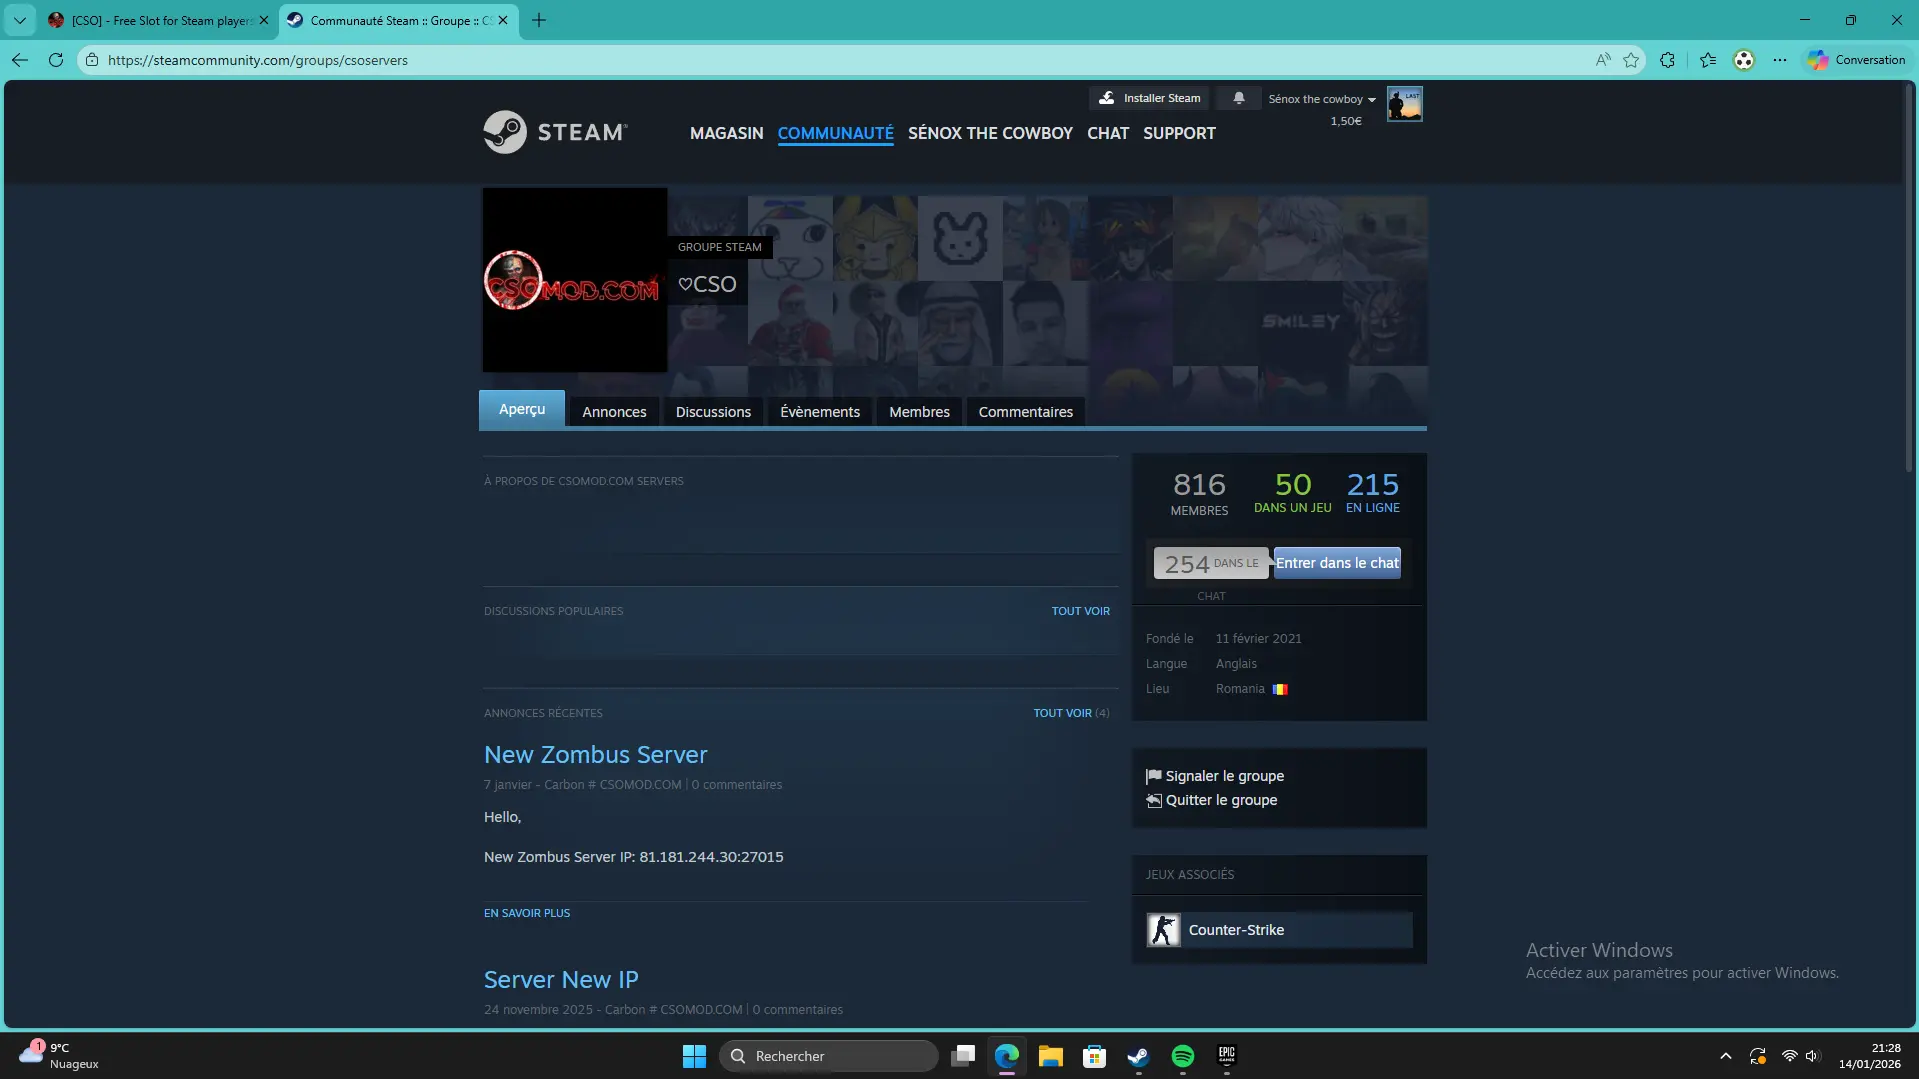1919x1079 pixels.
Task: Open the Counter-Strike associated game
Action: click(1279, 930)
